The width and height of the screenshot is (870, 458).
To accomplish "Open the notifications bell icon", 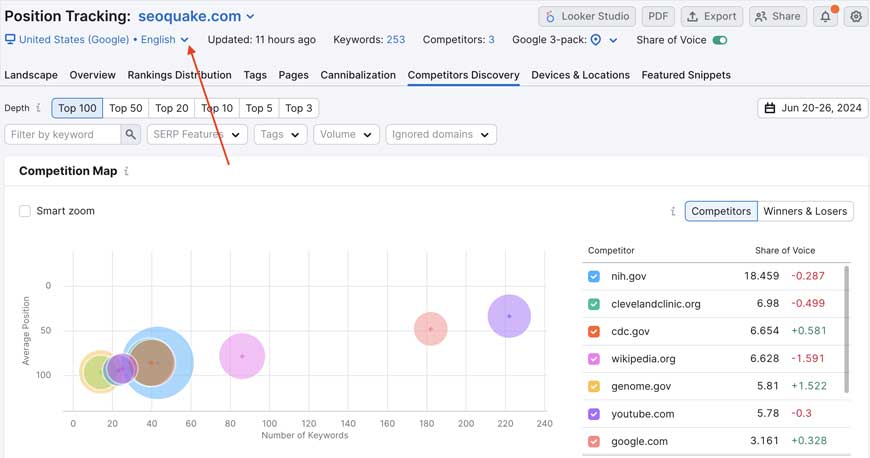I will tap(826, 17).
